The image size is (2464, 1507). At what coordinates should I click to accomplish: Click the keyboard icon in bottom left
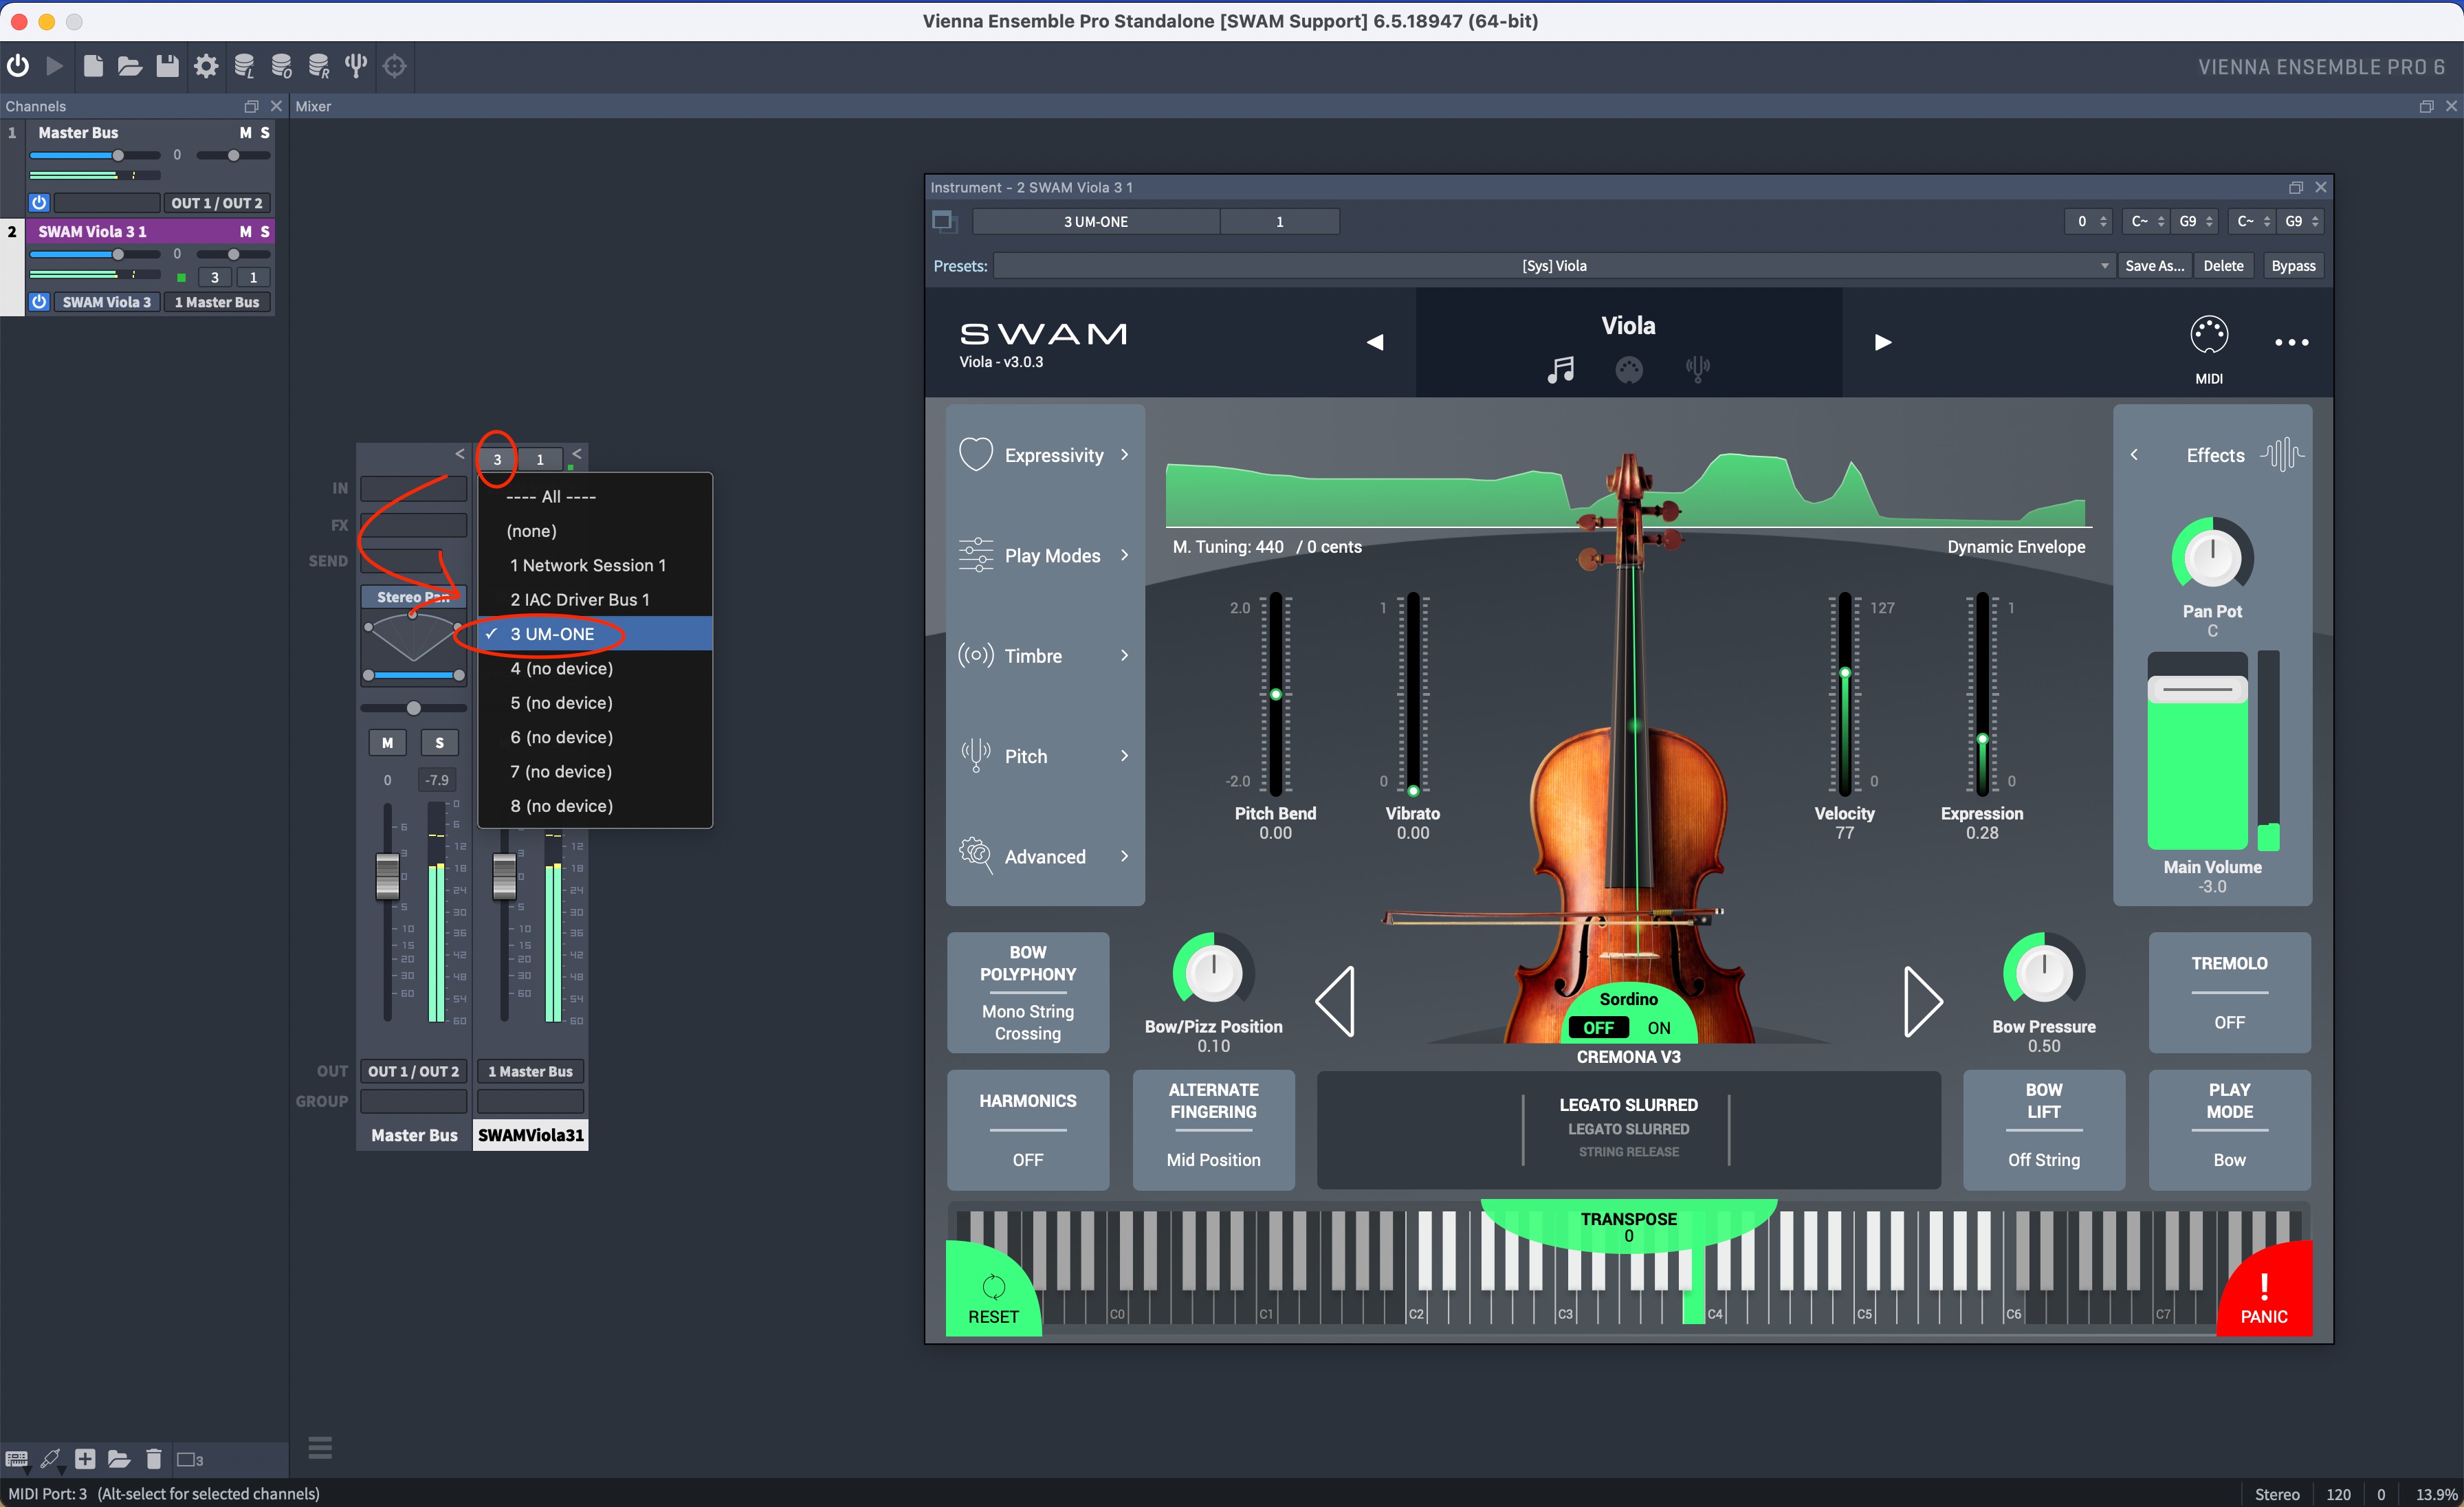pyautogui.click(x=16, y=1459)
